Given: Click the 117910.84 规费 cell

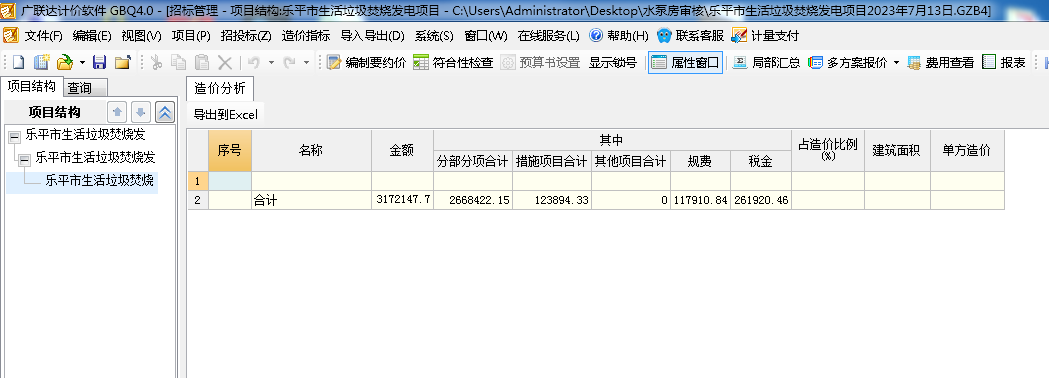Looking at the screenshot, I should click(700, 200).
